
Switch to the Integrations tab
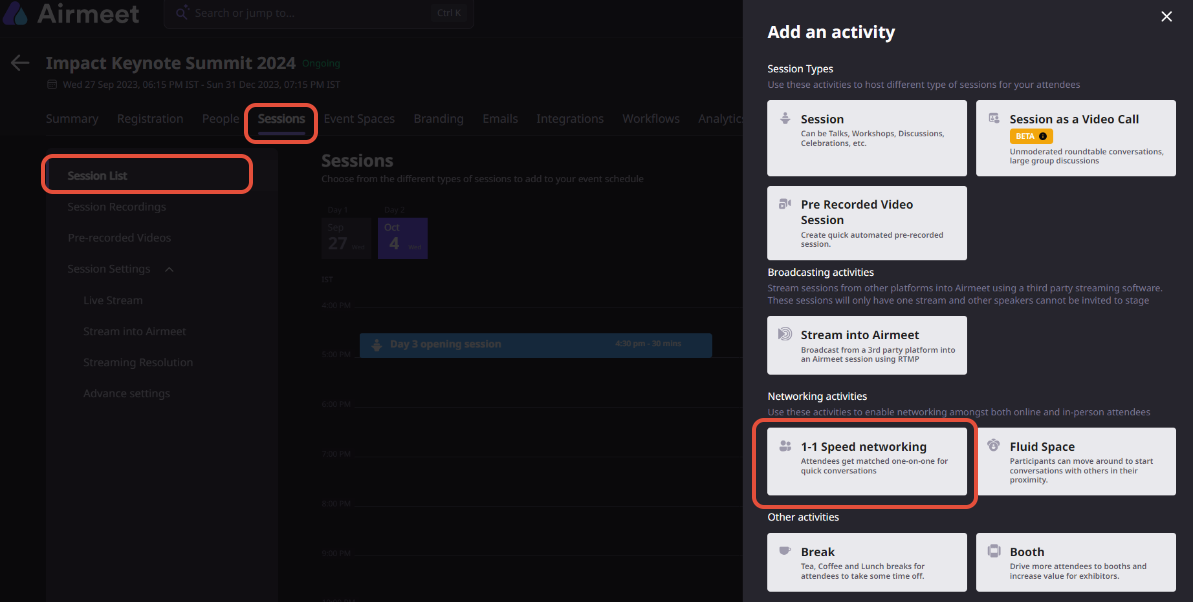point(570,119)
